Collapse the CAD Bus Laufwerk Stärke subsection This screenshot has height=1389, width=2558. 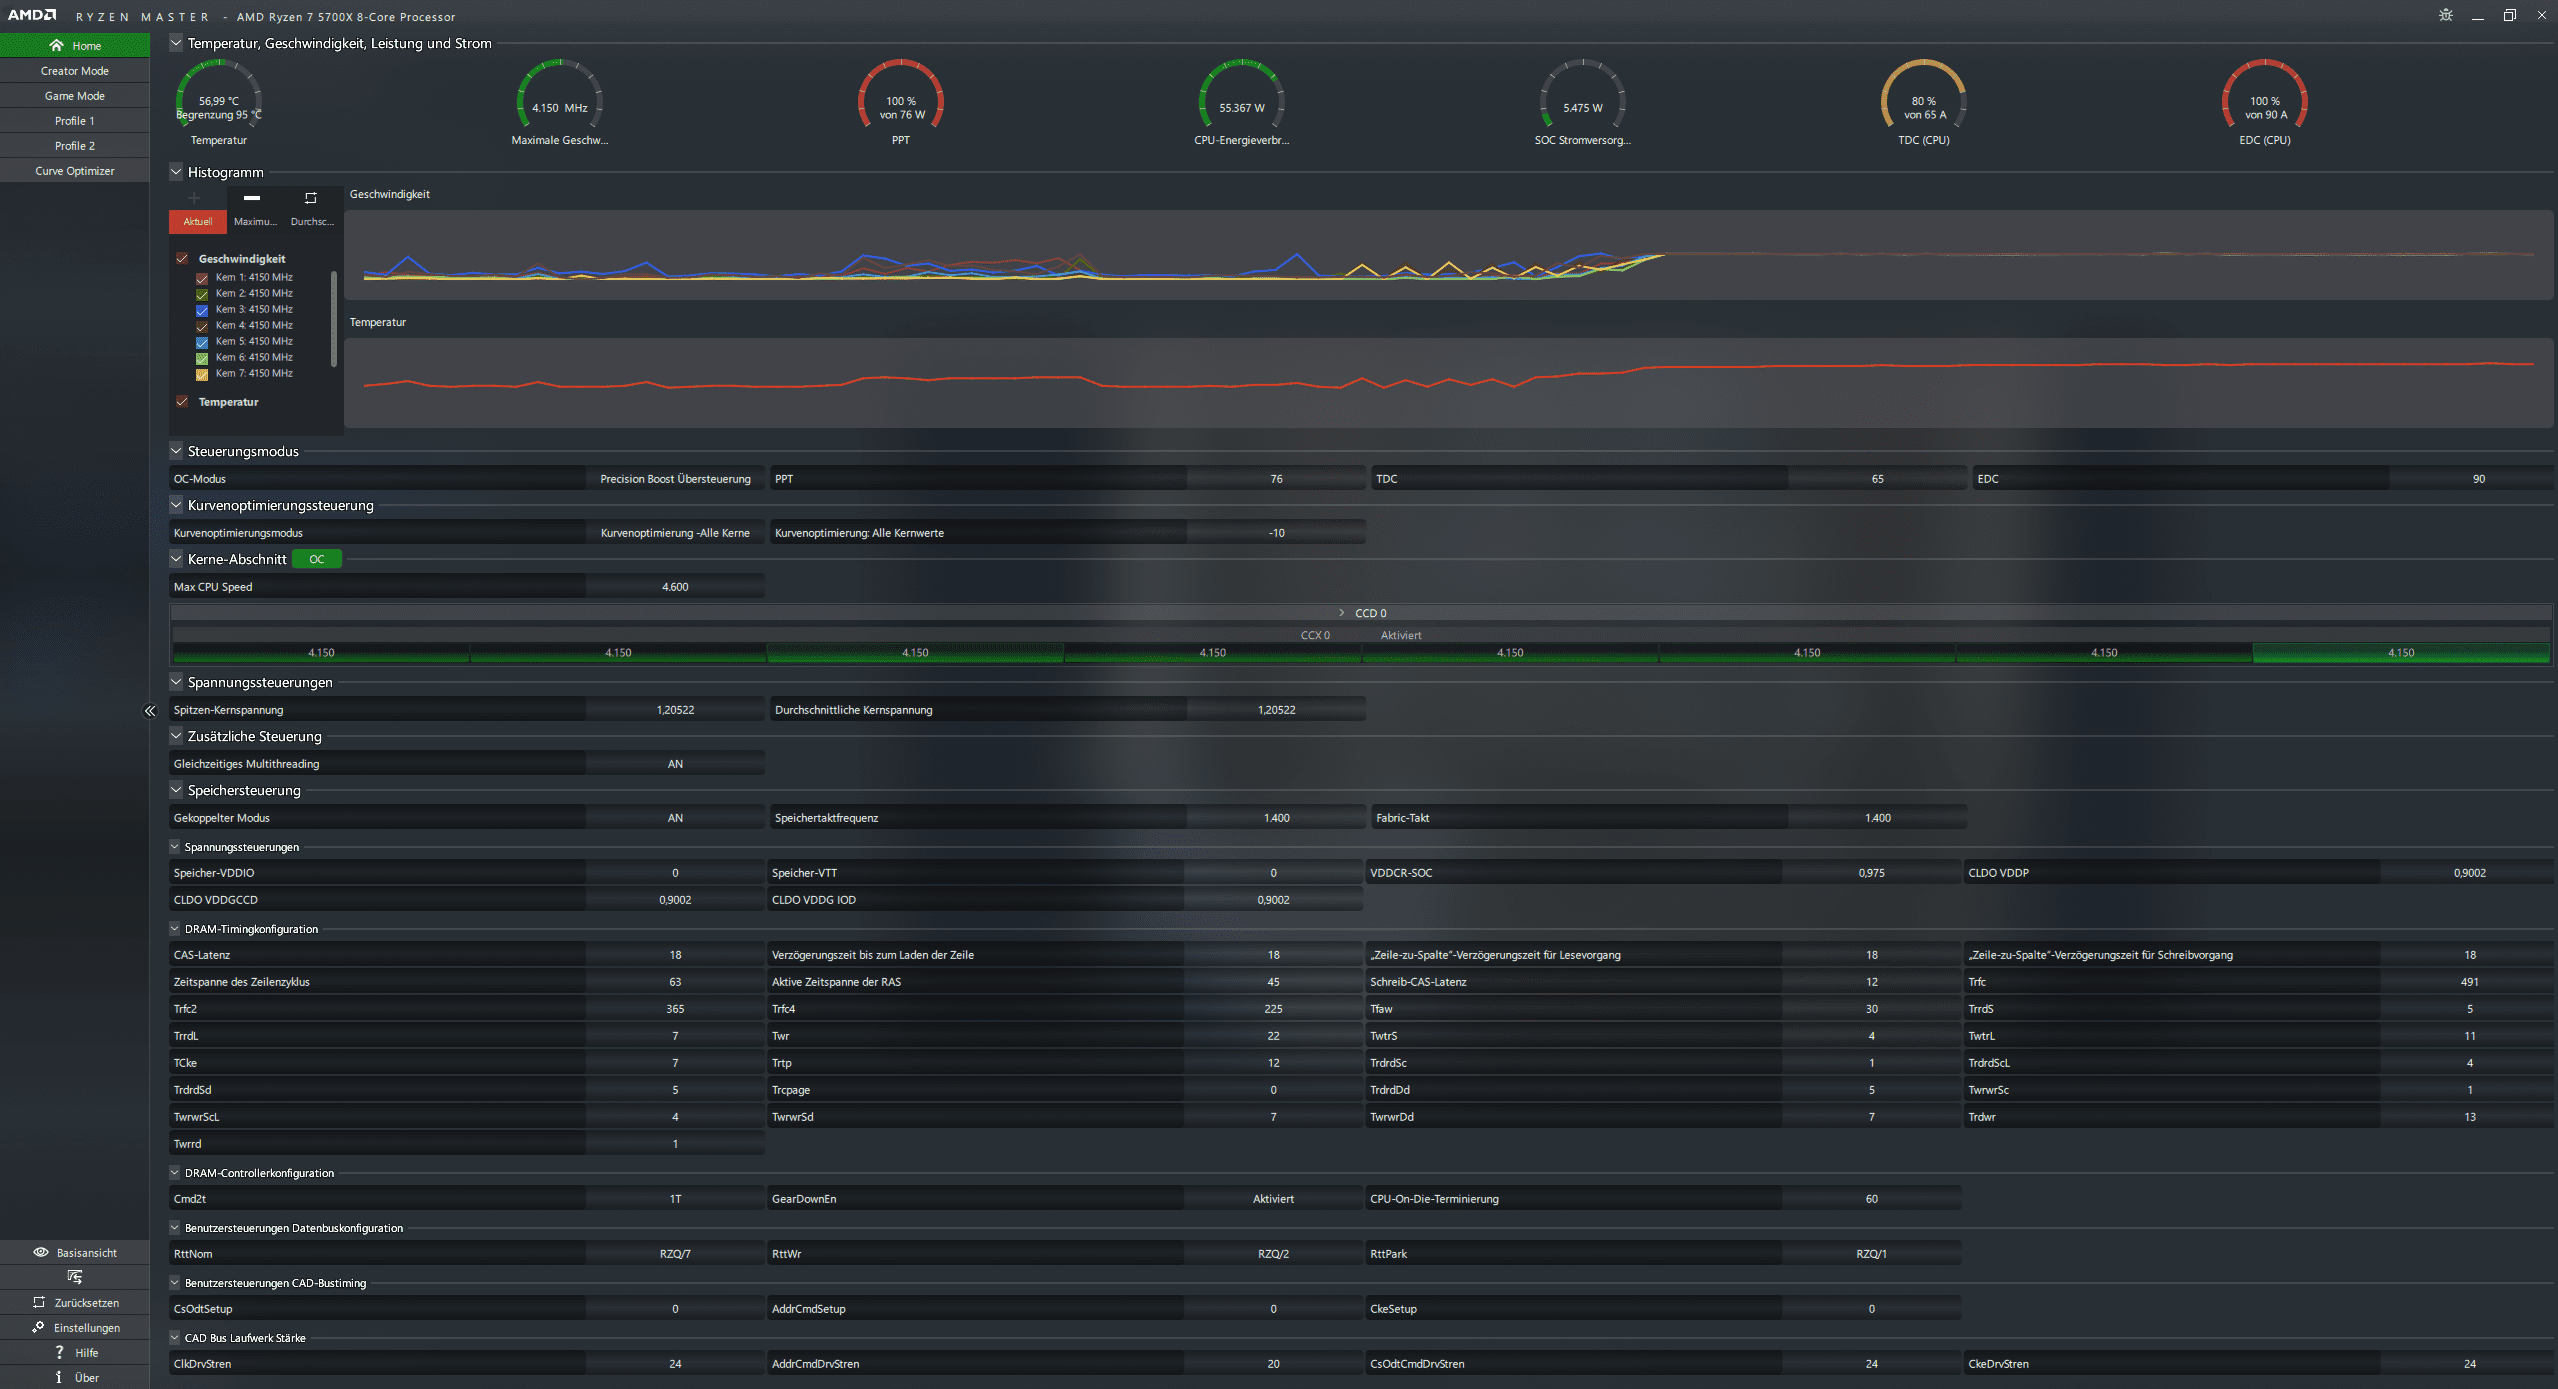(x=175, y=1337)
